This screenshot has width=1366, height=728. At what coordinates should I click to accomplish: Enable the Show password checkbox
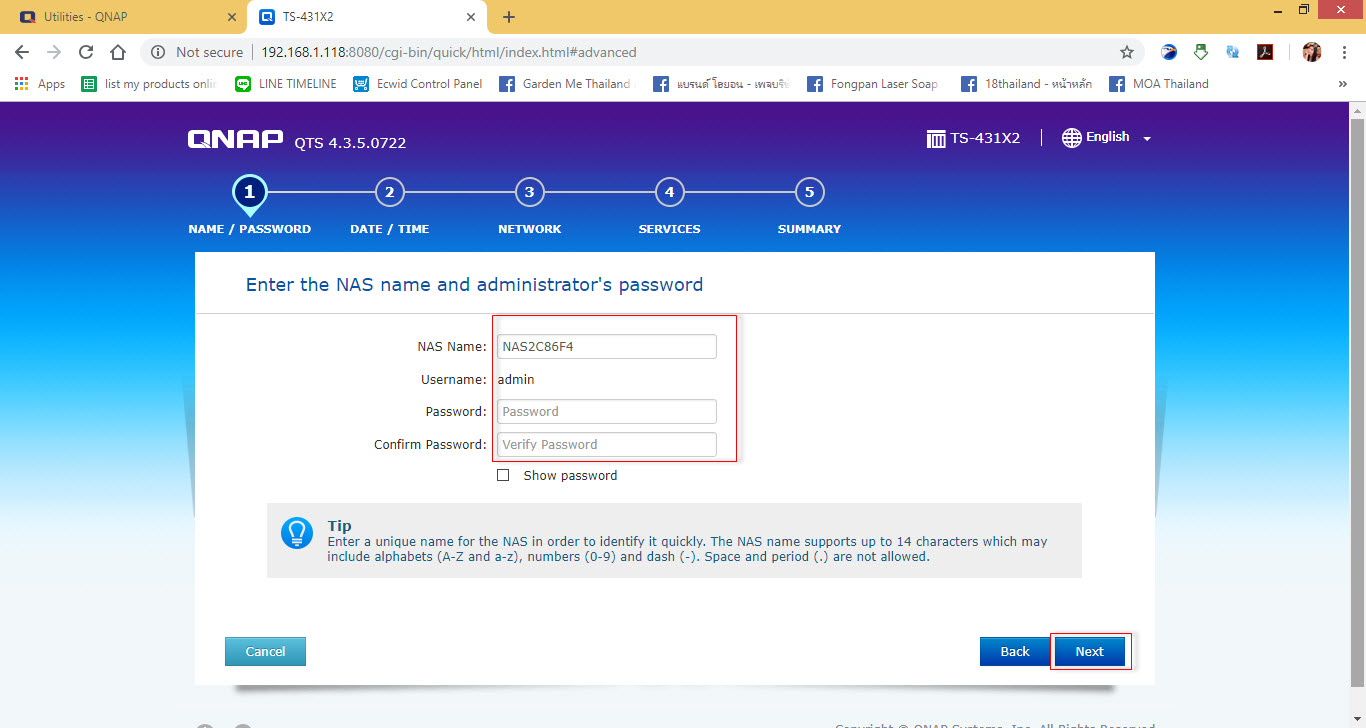[x=503, y=474]
